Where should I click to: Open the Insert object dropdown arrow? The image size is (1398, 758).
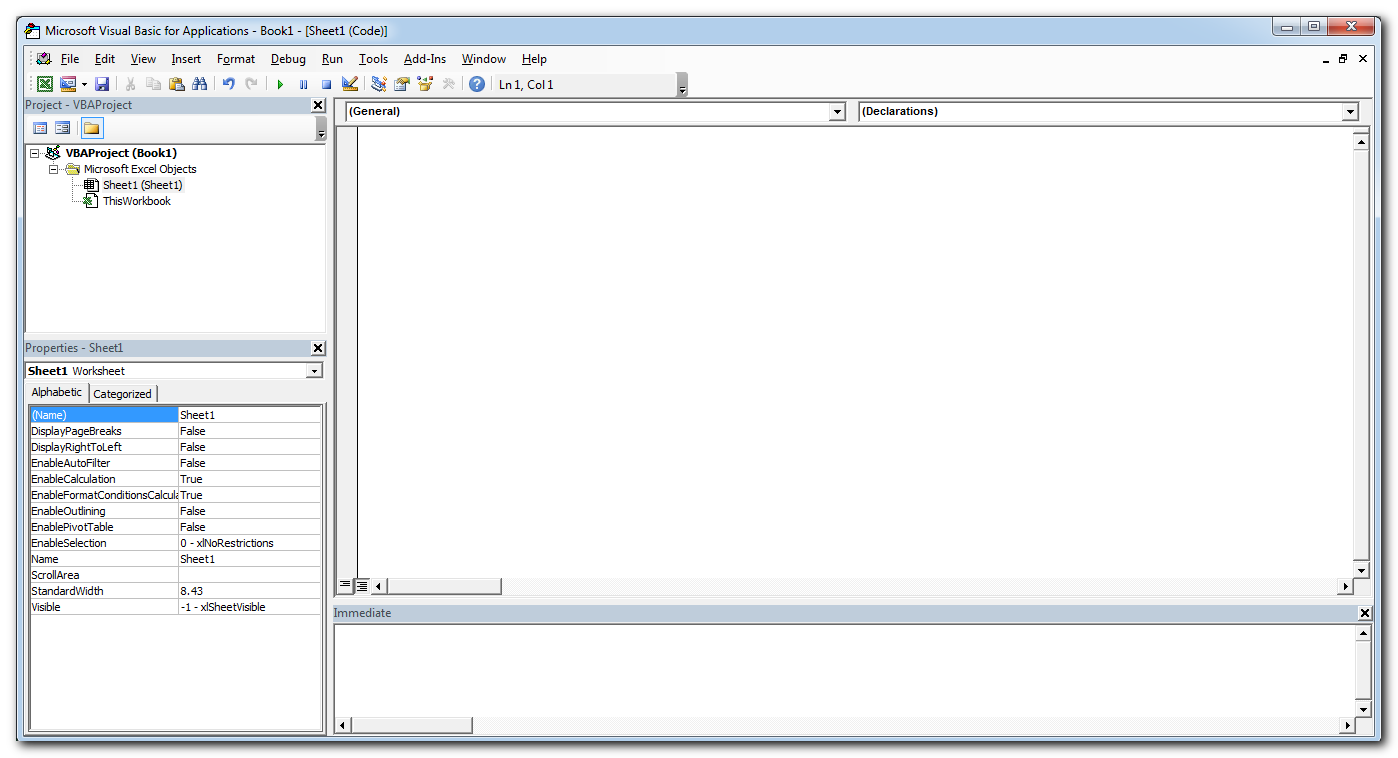pyautogui.click(x=84, y=85)
